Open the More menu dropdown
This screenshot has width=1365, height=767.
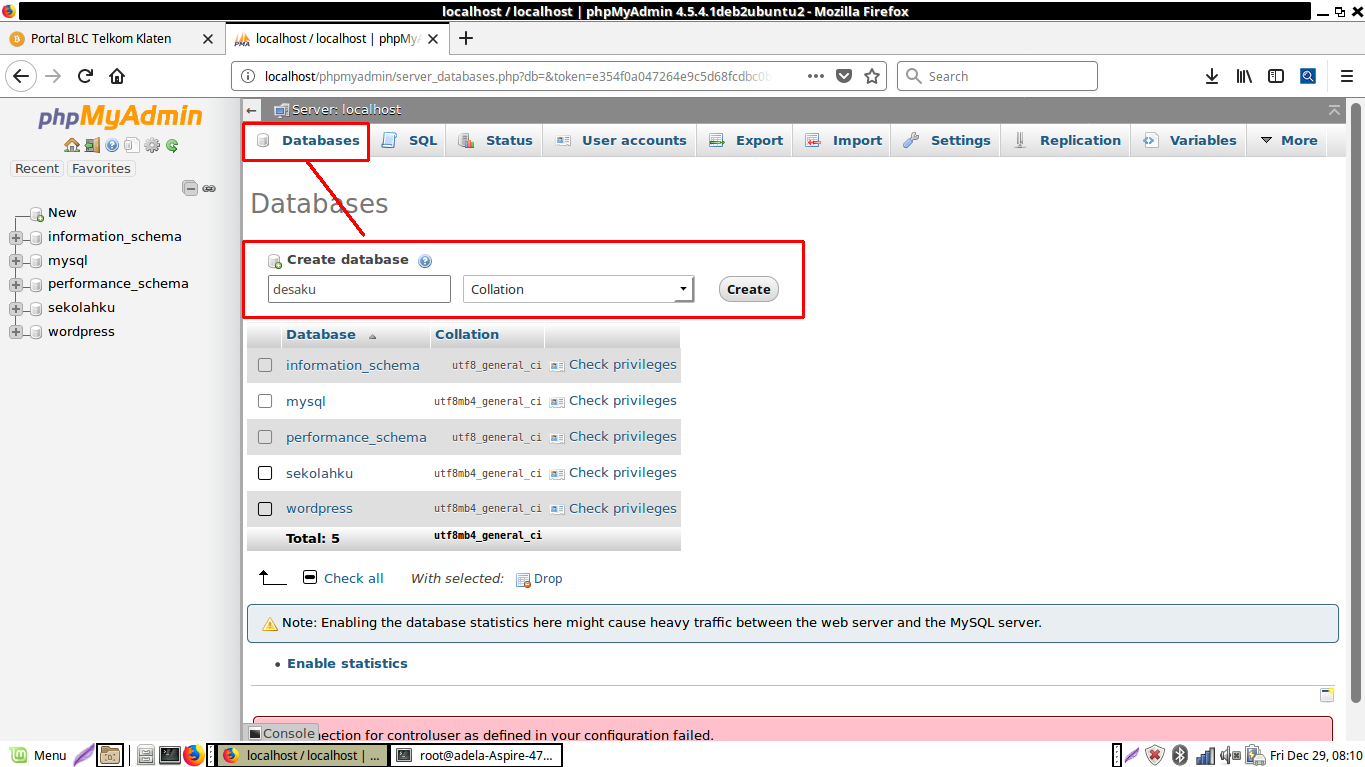pos(1289,141)
